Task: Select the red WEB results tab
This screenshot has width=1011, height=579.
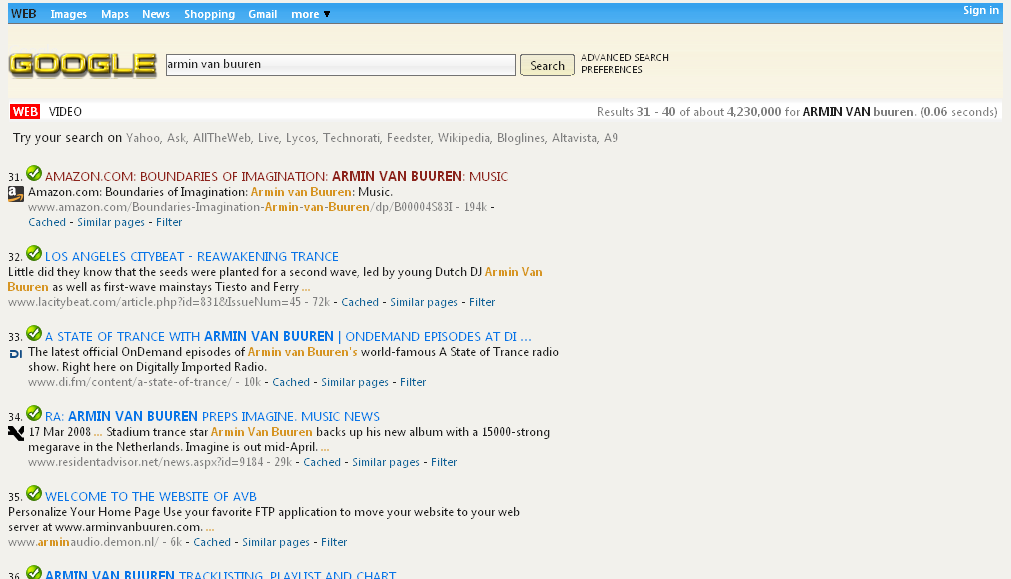Action: (25, 112)
